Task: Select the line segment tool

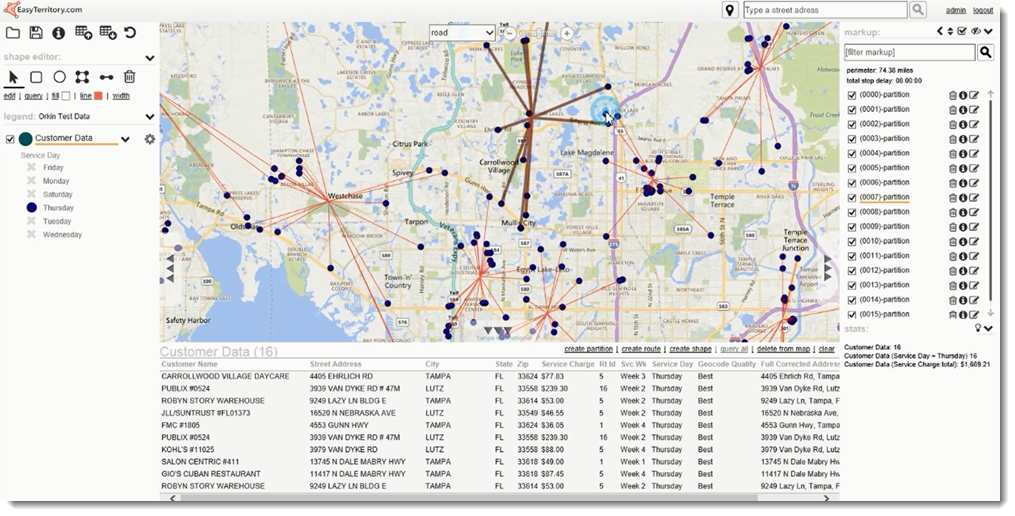Action: [x=106, y=78]
